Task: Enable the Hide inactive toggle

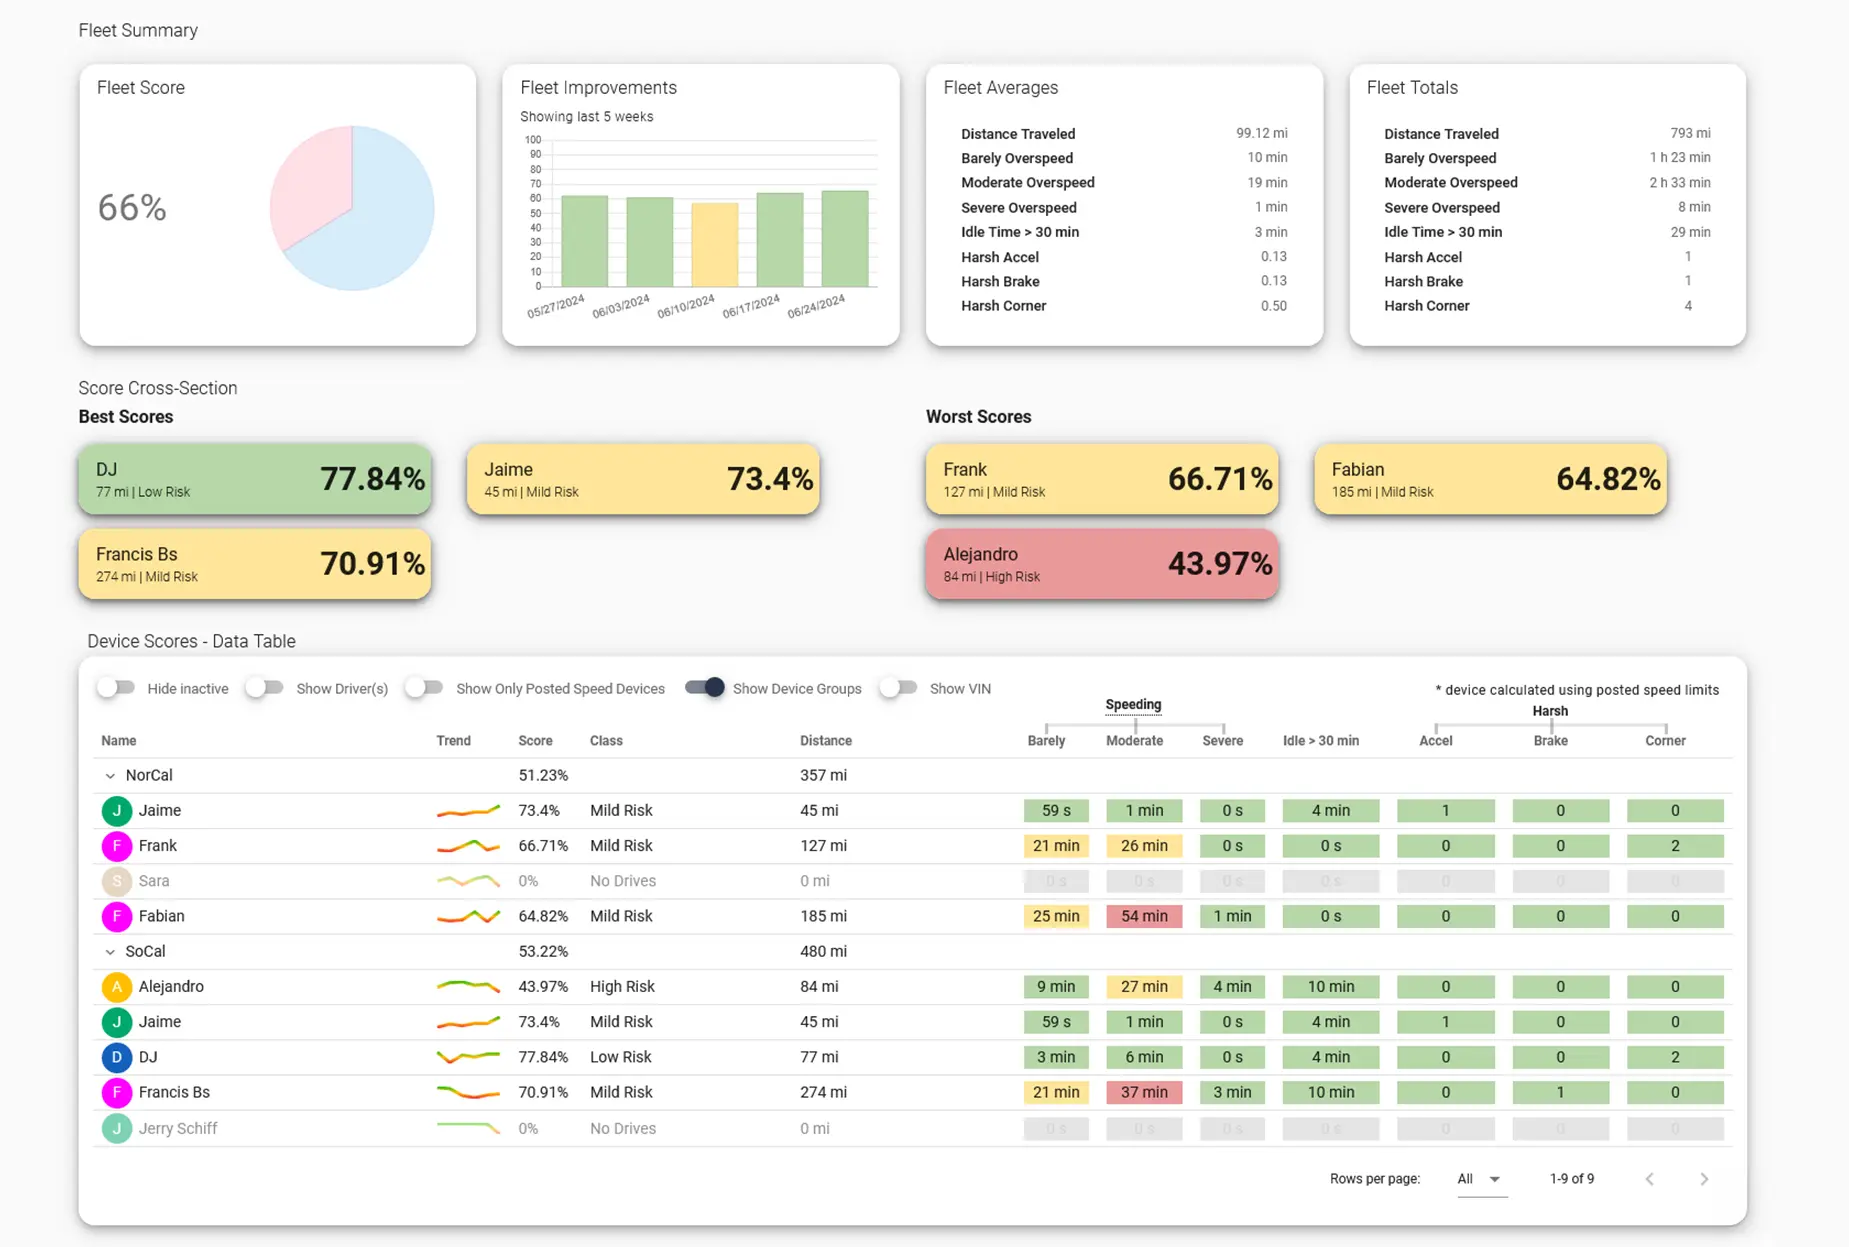Action: tap(116, 688)
